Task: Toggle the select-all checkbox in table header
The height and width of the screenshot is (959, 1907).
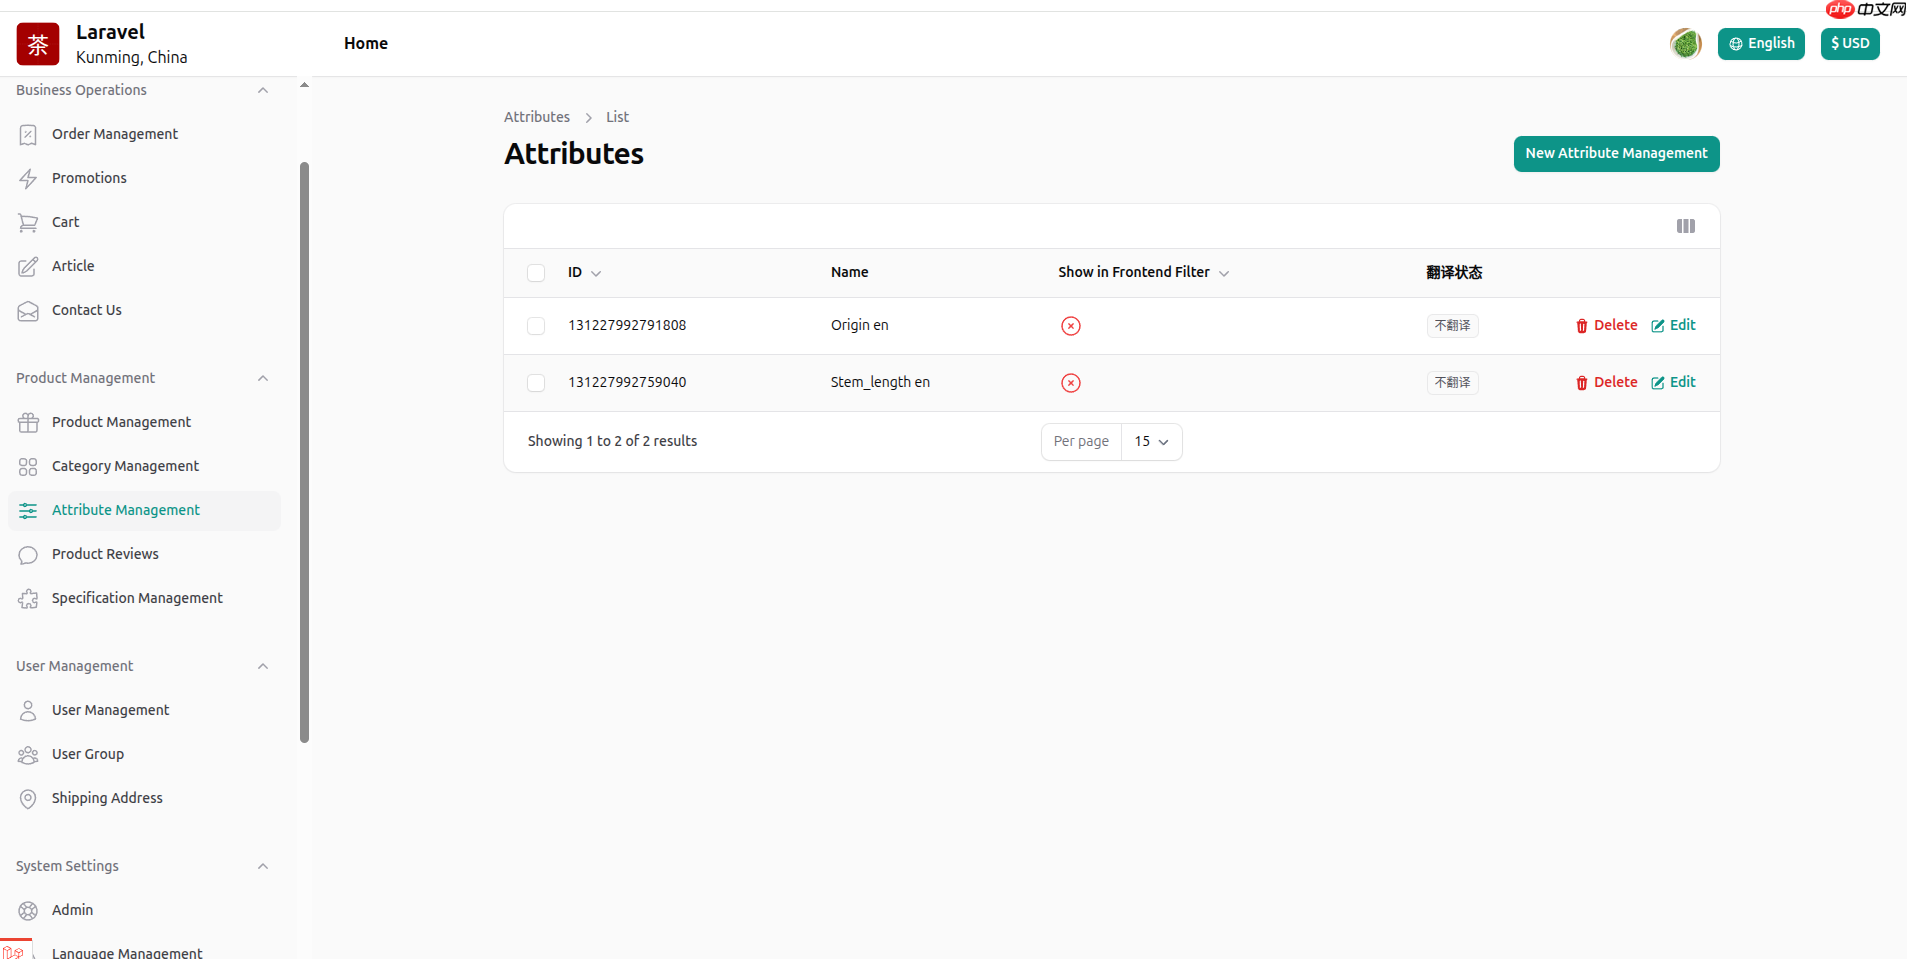Action: [536, 273]
